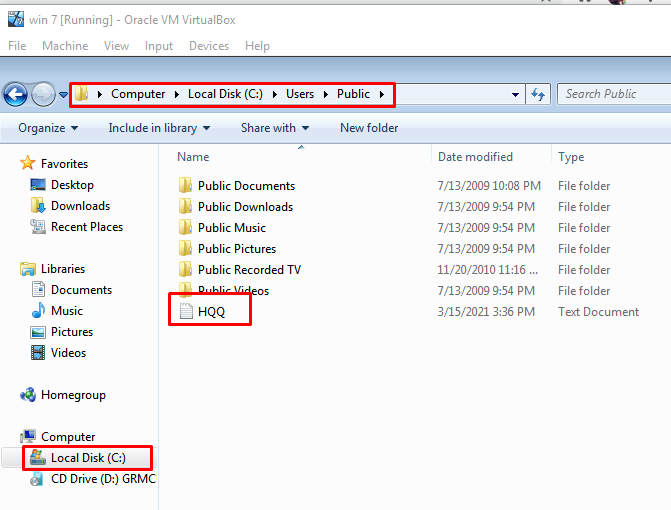This screenshot has height=510, width=671.
Task: Expand the Include in library dropdown
Action: point(159,128)
